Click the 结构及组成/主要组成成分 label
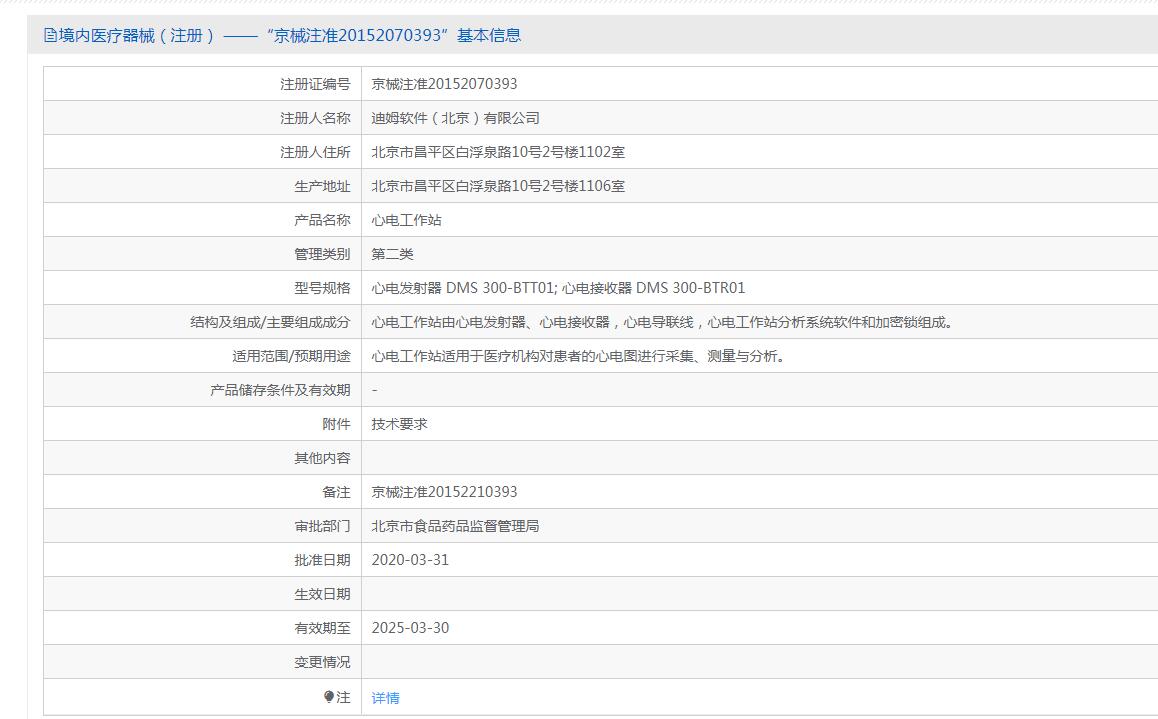1158x719 pixels. coord(270,322)
